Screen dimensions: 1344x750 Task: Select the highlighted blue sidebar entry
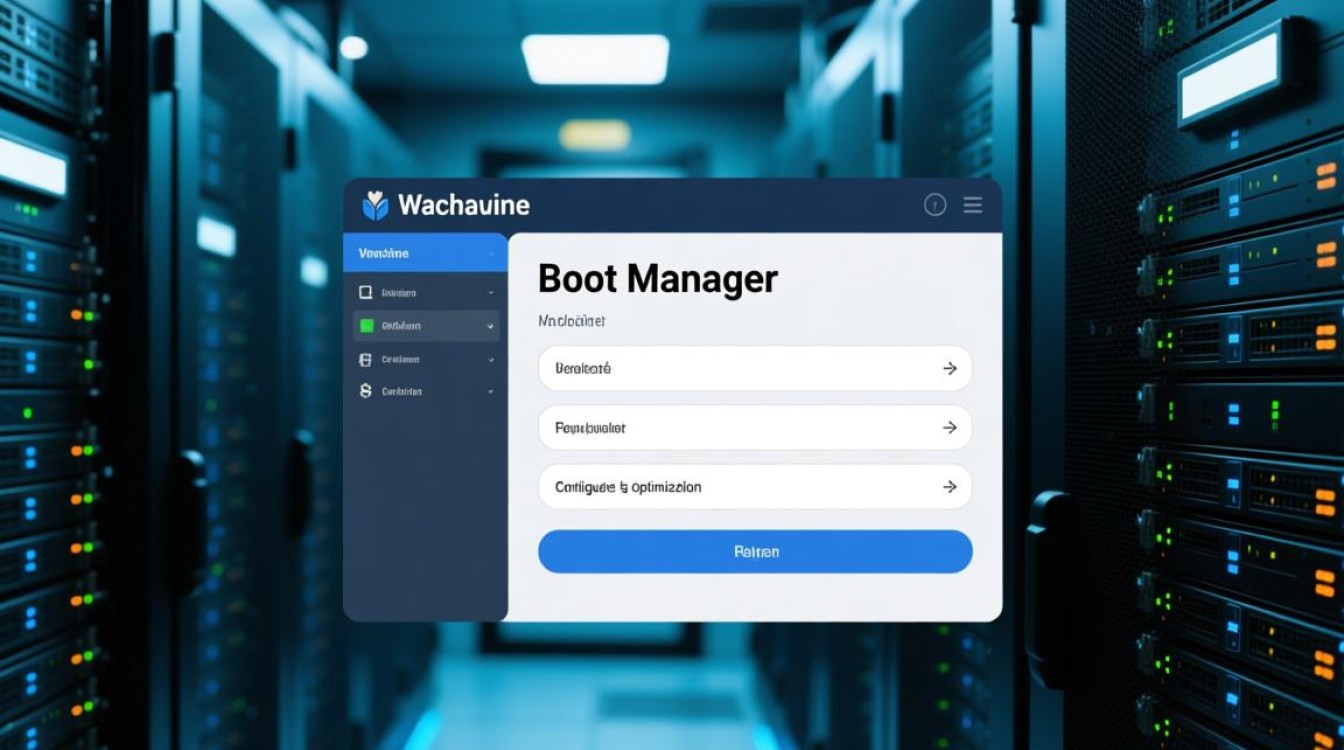tap(420, 253)
